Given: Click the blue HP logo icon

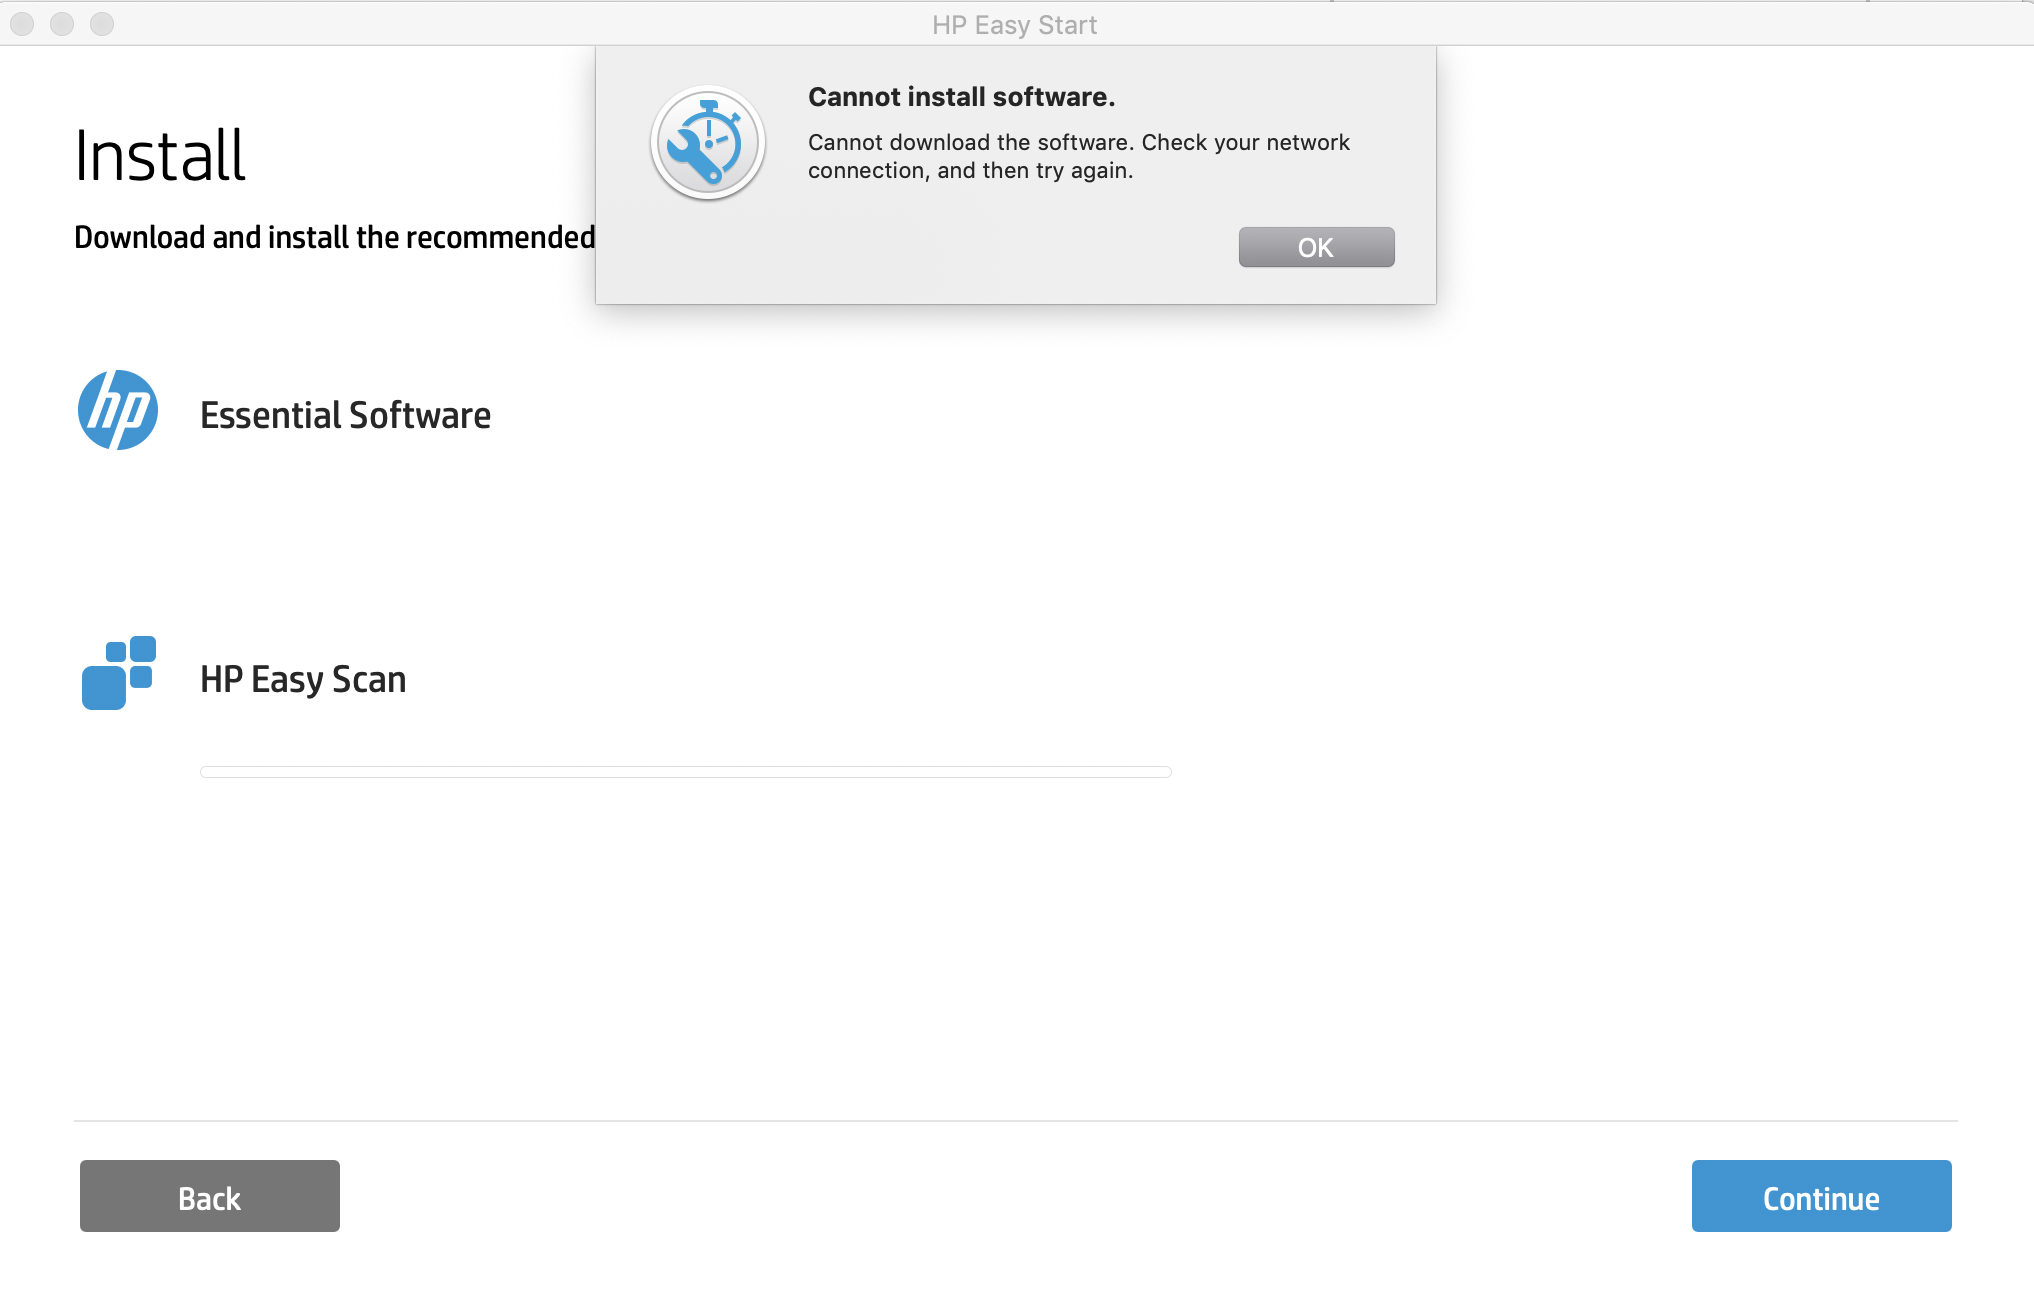Looking at the screenshot, I should tap(118, 410).
